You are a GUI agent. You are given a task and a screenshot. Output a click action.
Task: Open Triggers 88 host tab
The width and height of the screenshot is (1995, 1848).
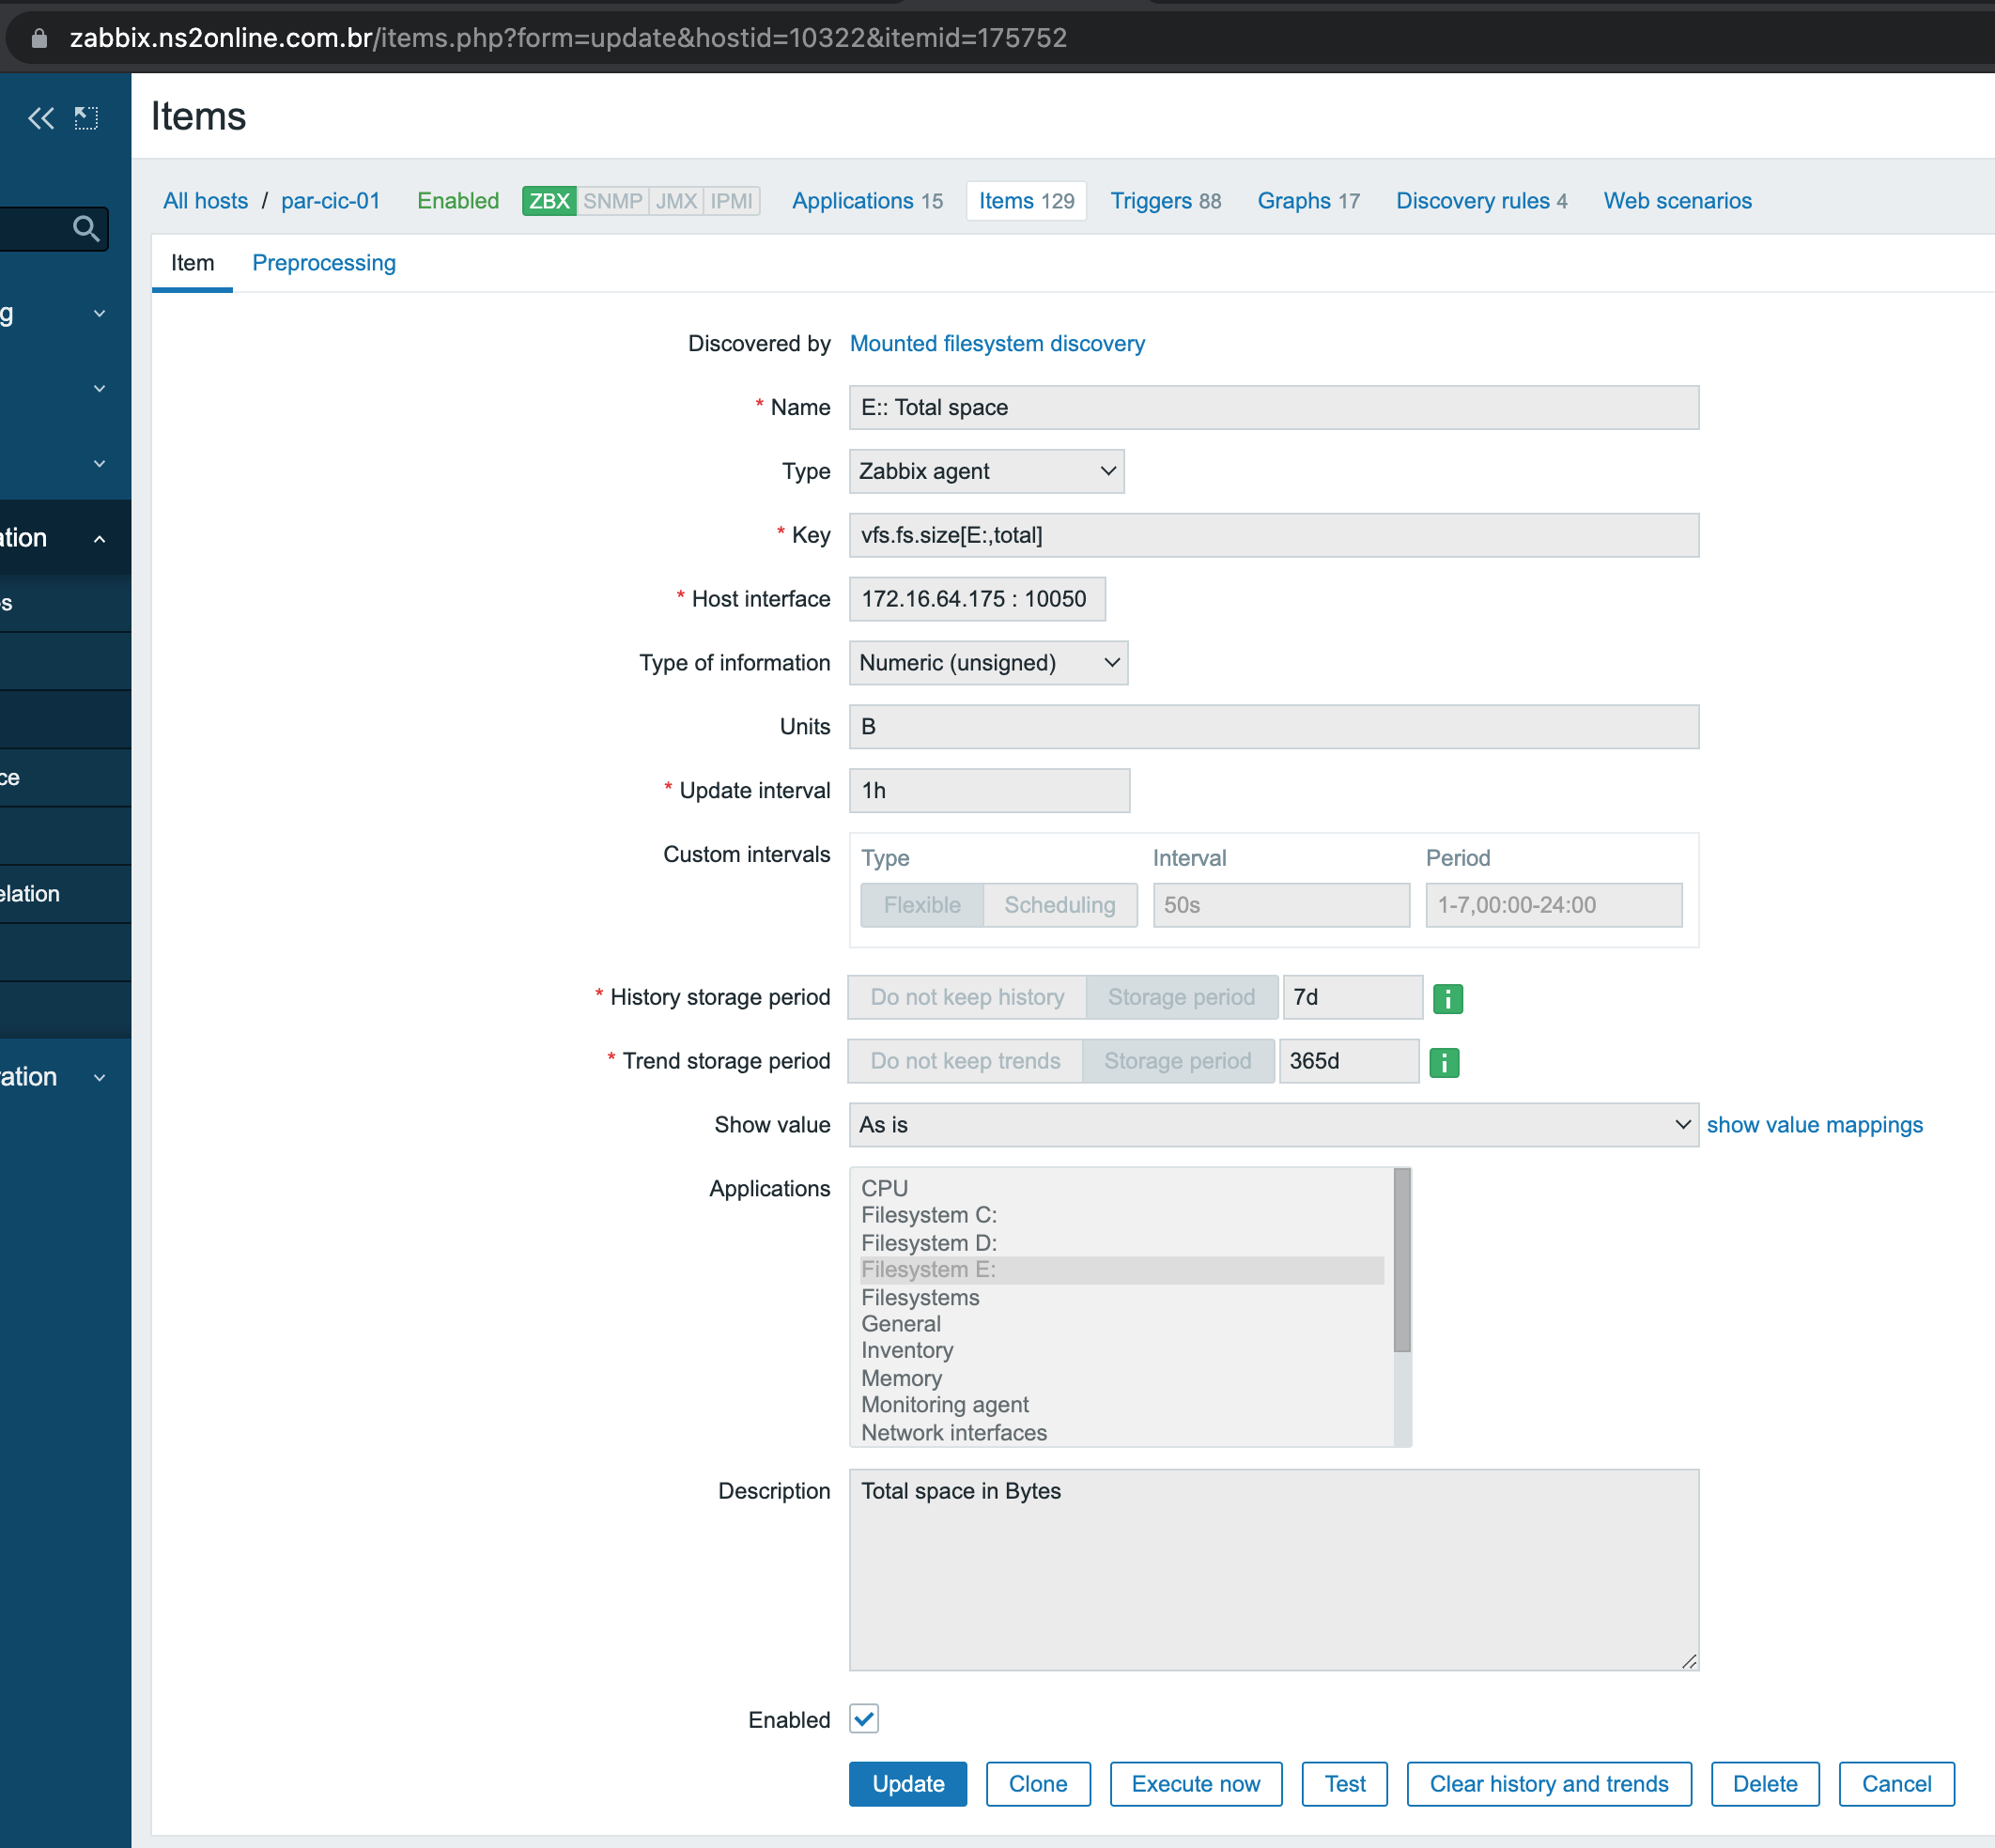[x=1165, y=201]
